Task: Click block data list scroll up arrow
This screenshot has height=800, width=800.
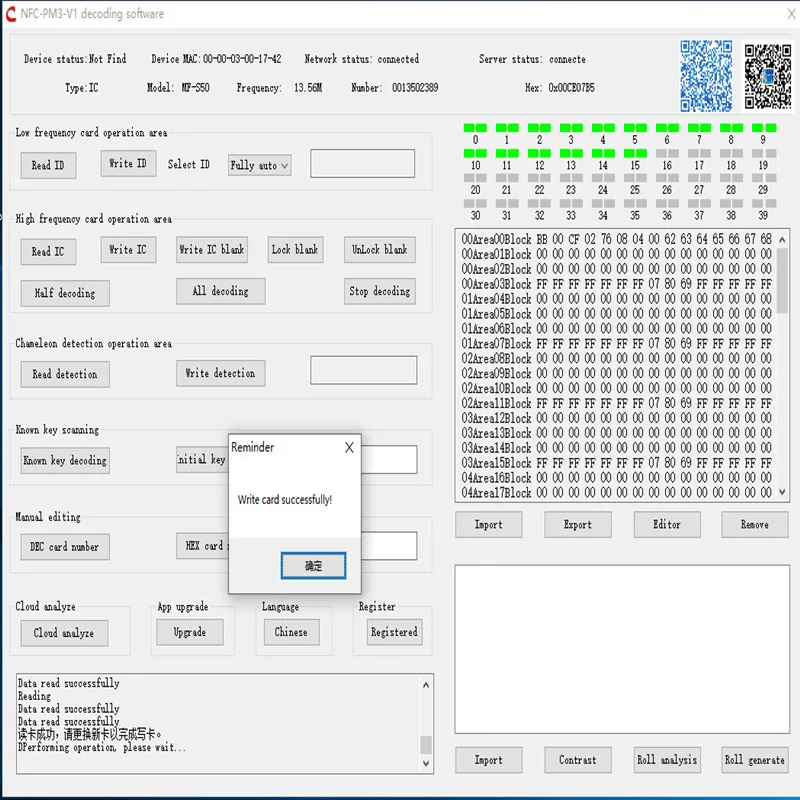Action: pyautogui.click(x=782, y=239)
